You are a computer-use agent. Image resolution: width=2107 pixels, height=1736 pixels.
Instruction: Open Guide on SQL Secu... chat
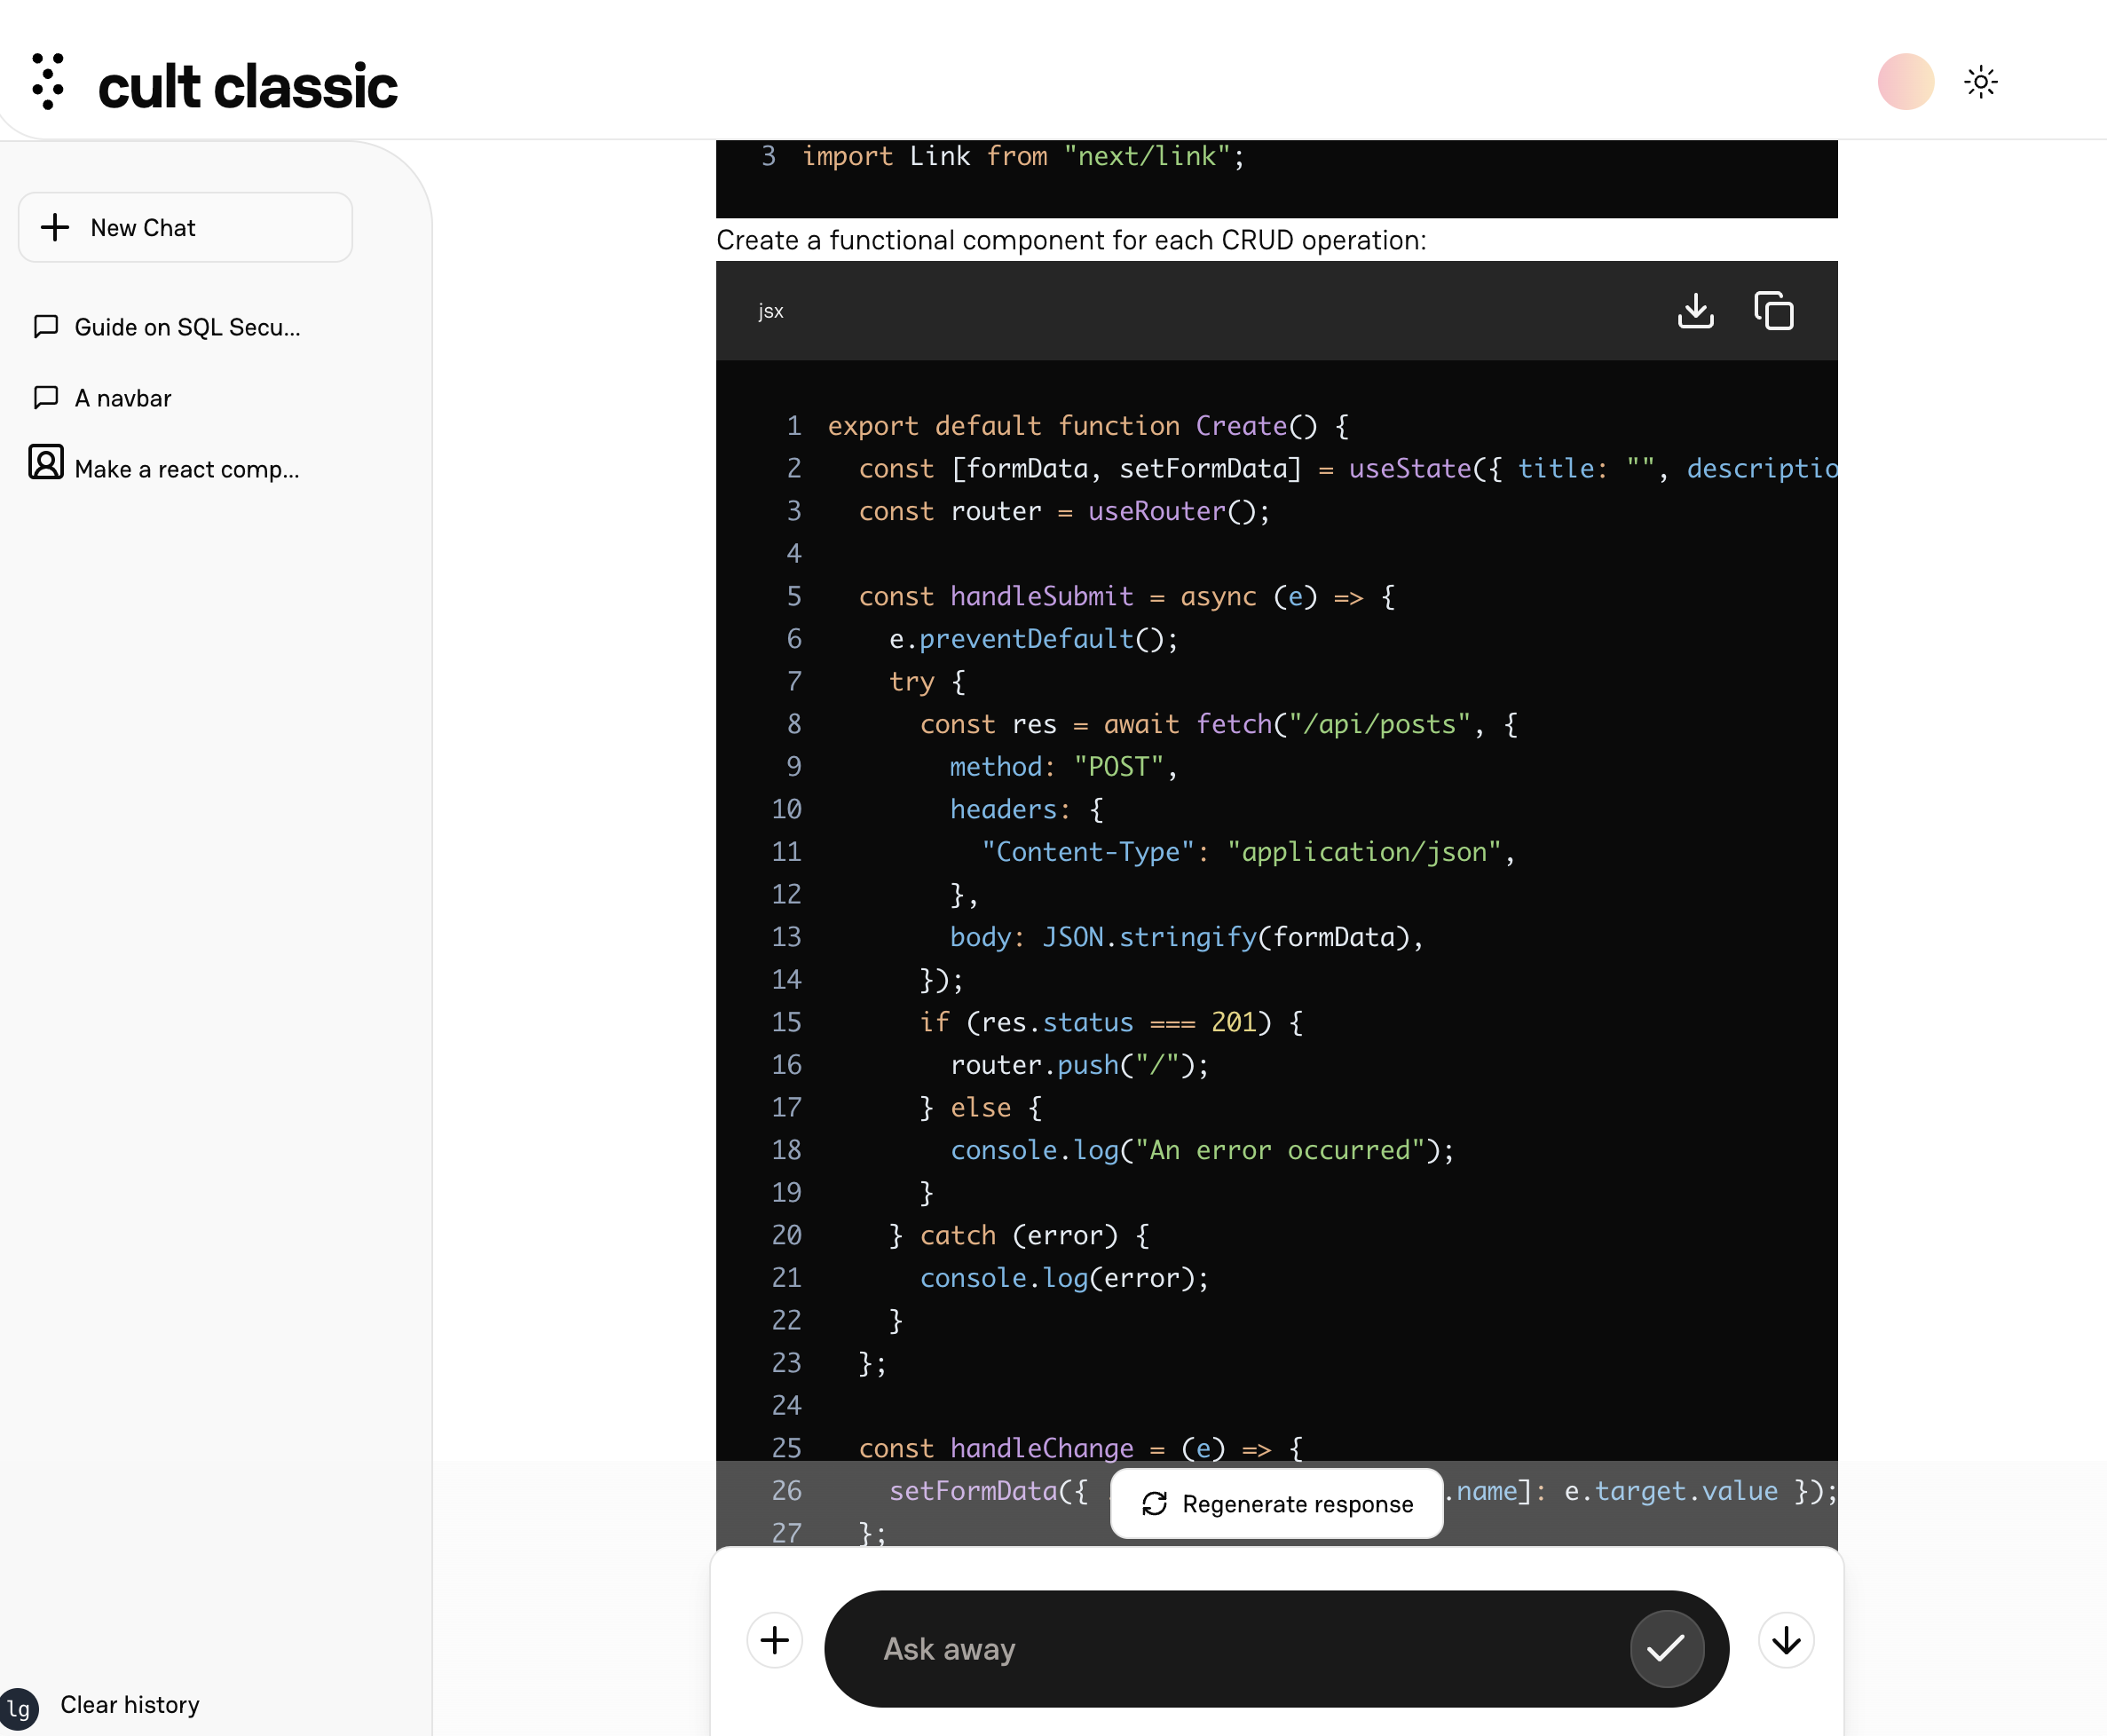point(187,327)
